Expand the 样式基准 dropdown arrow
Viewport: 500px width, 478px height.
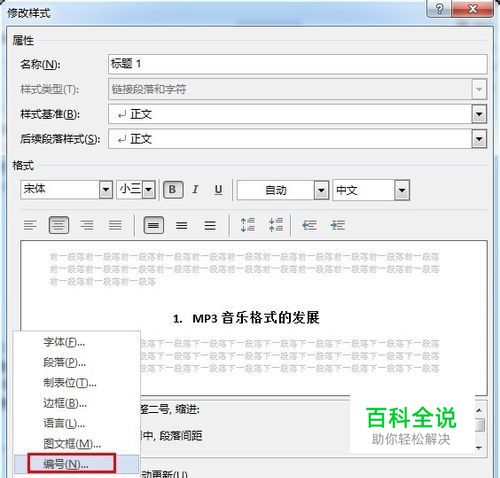[x=479, y=114]
